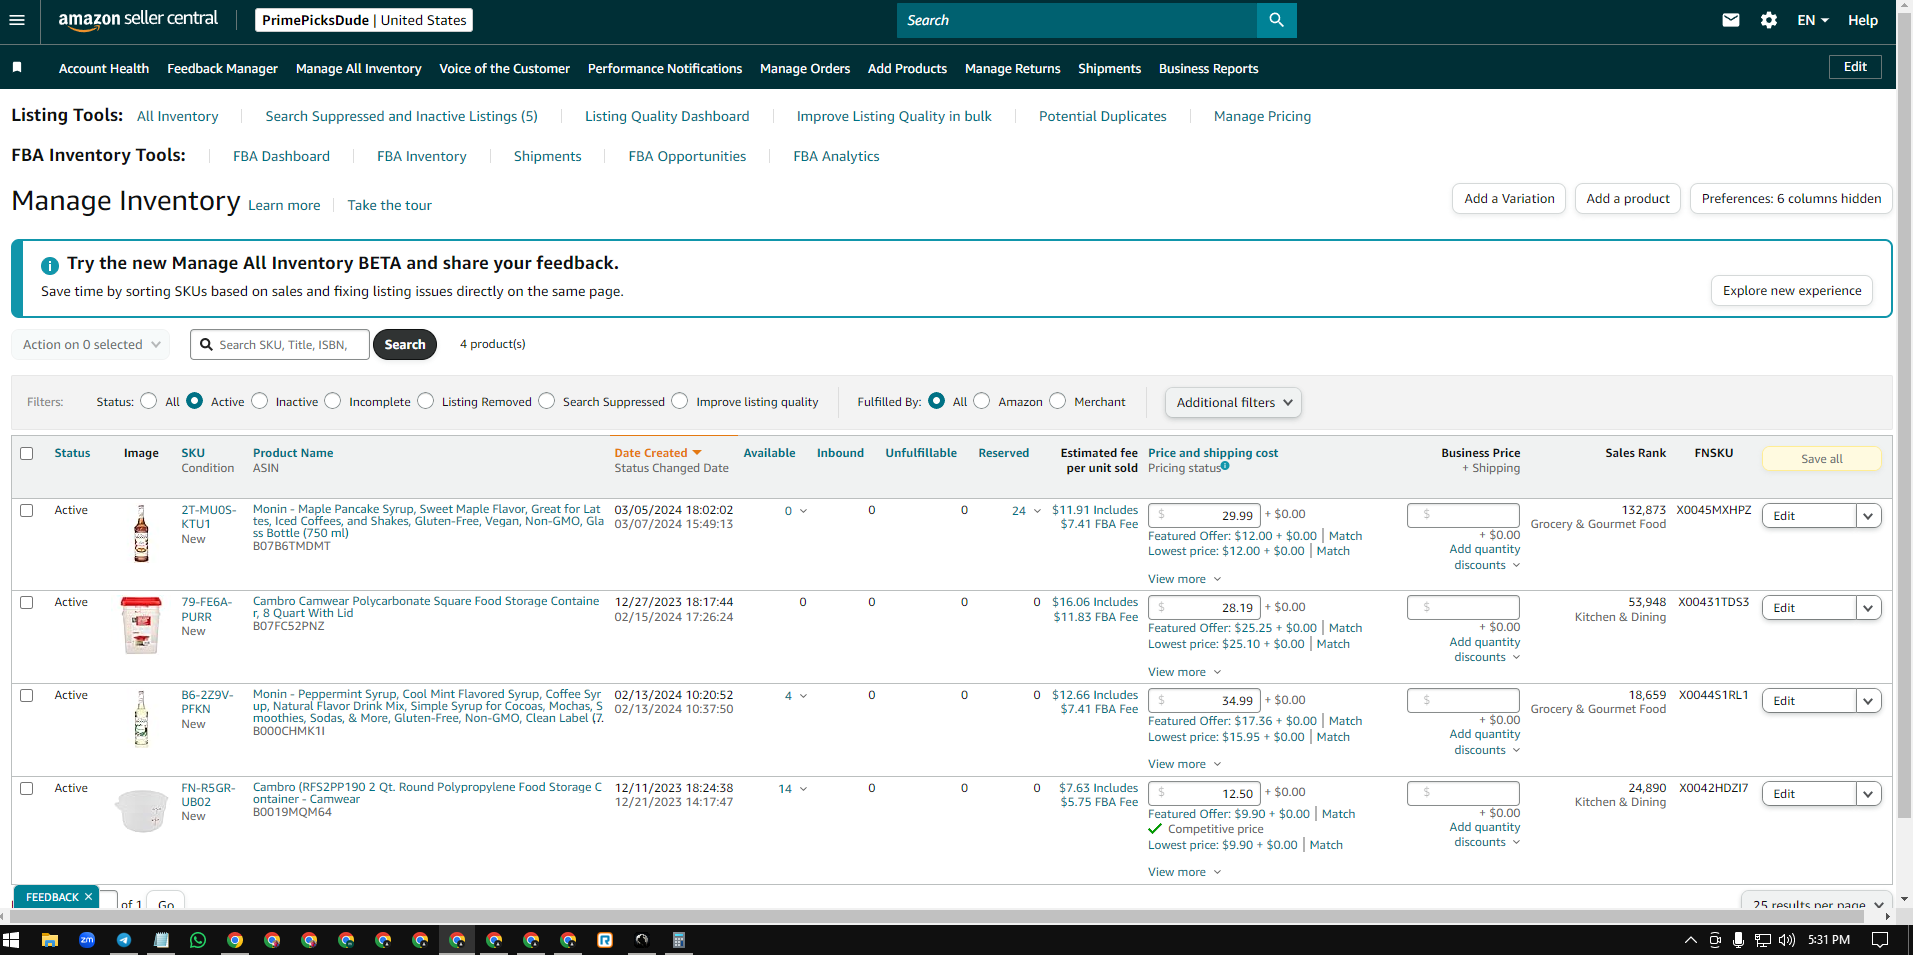The height and width of the screenshot is (955, 1913).
Task: Open Telegram from the taskbar
Action: coord(124,940)
